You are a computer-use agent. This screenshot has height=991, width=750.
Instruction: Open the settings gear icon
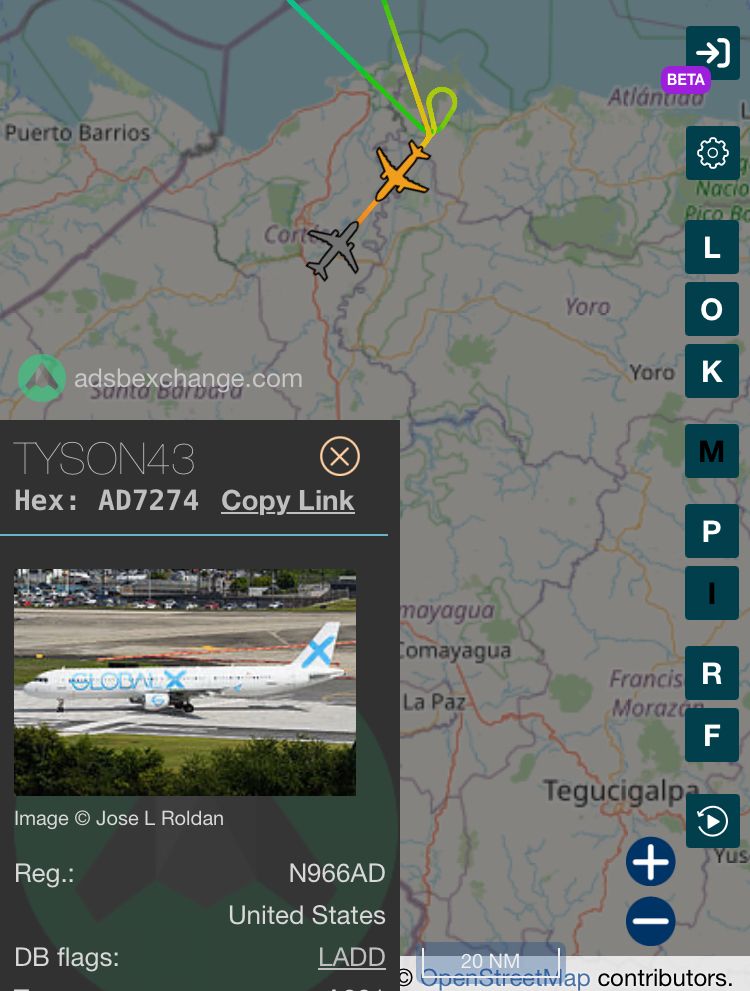point(713,153)
